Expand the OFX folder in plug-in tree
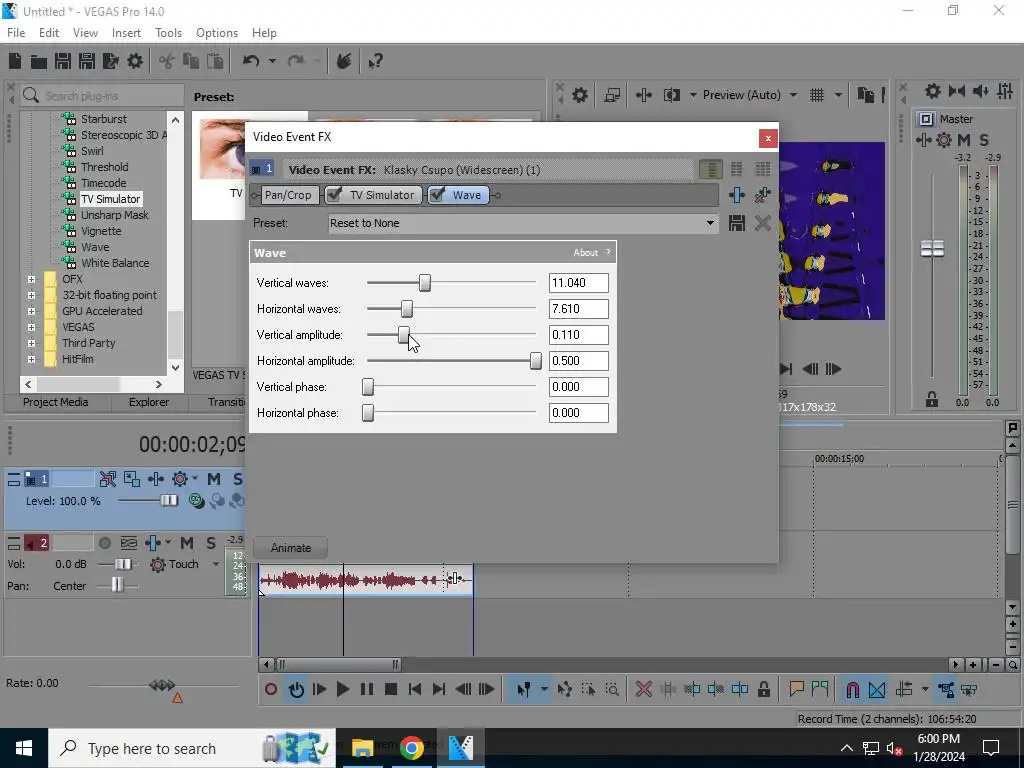The height and width of the screenshot is (768, 1024). 31,279
